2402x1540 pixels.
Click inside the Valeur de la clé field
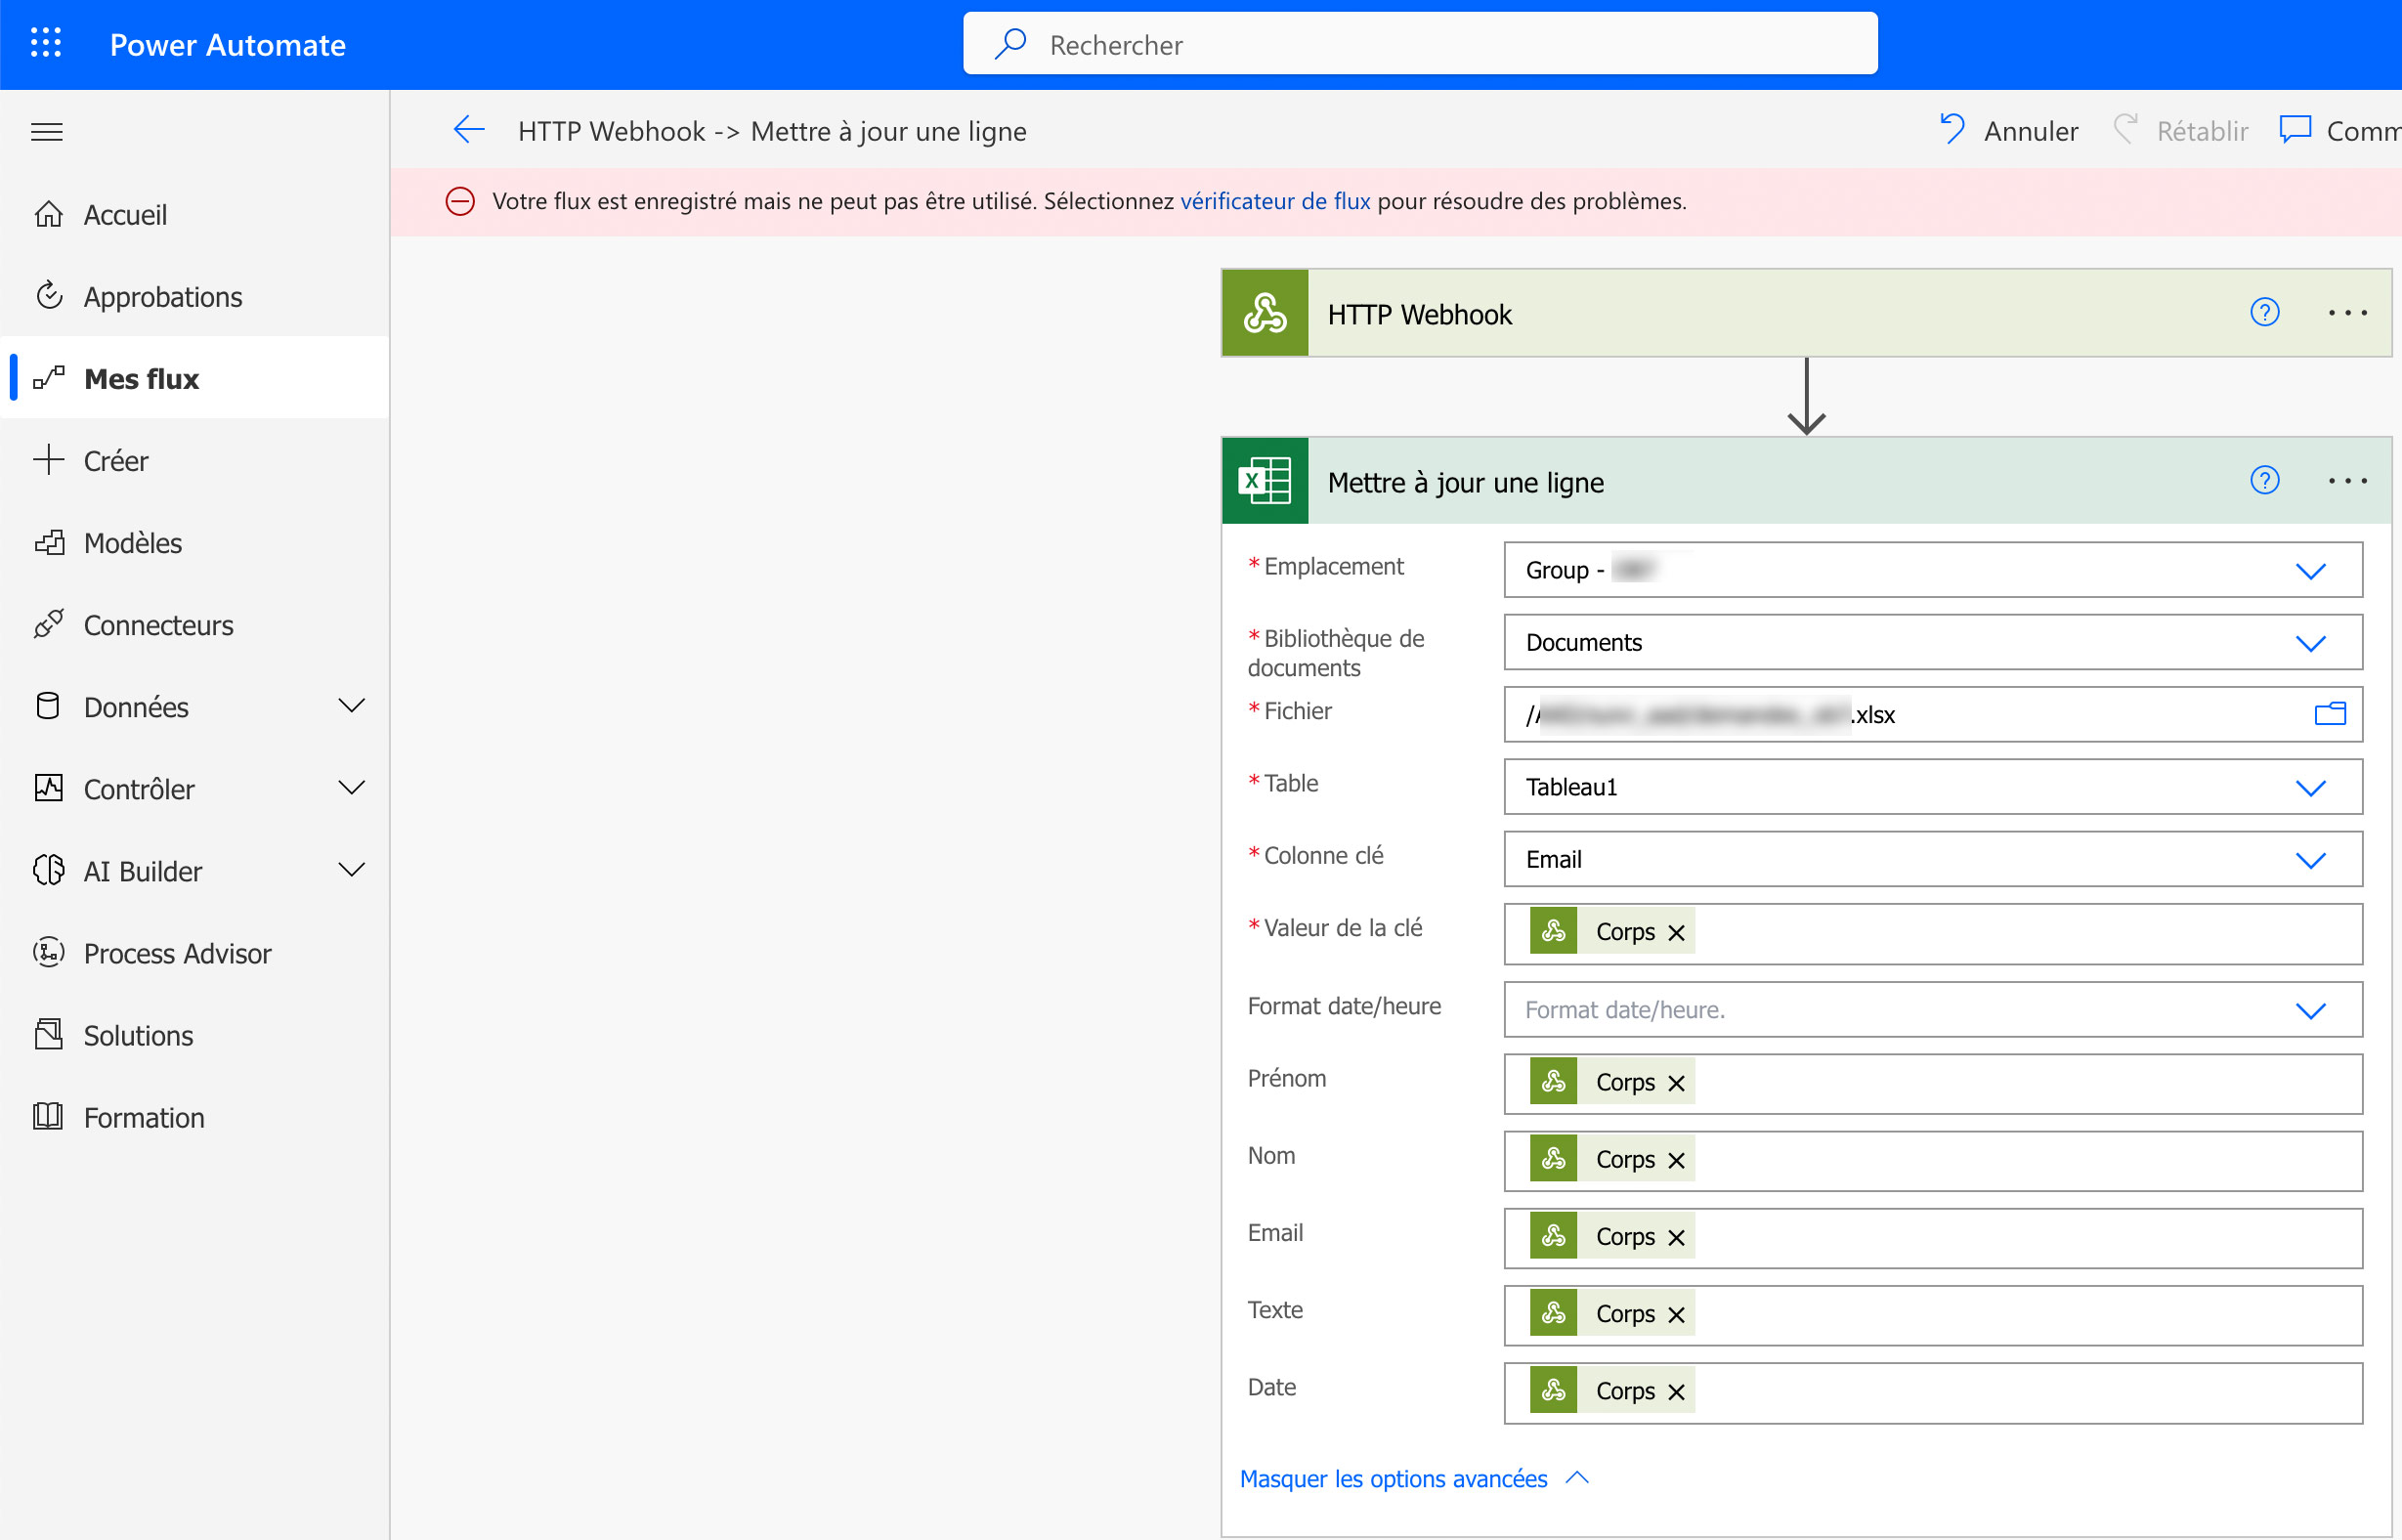pyautogui.click(x=1933, y=934)
